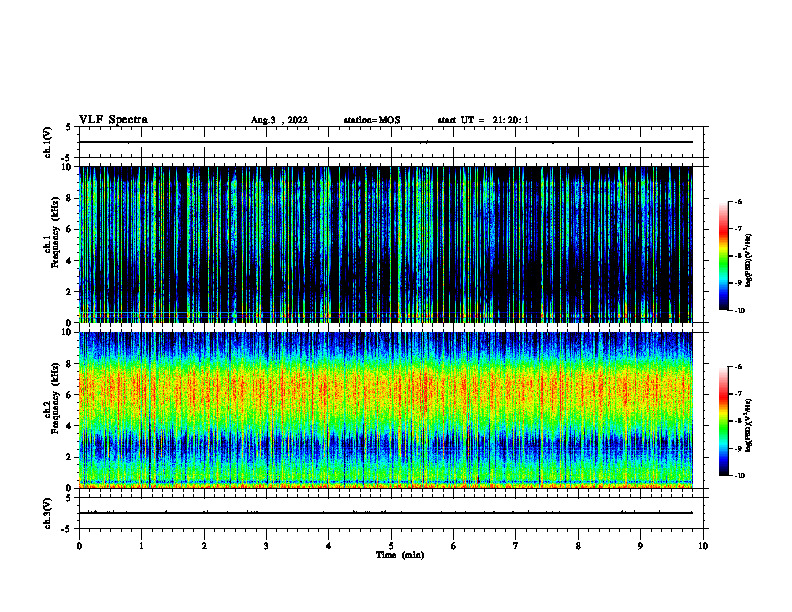This screenshot has height=612, width=792.
Task: Click the ch.3 voltage waveform trace panel
Action: pos(391,513)
